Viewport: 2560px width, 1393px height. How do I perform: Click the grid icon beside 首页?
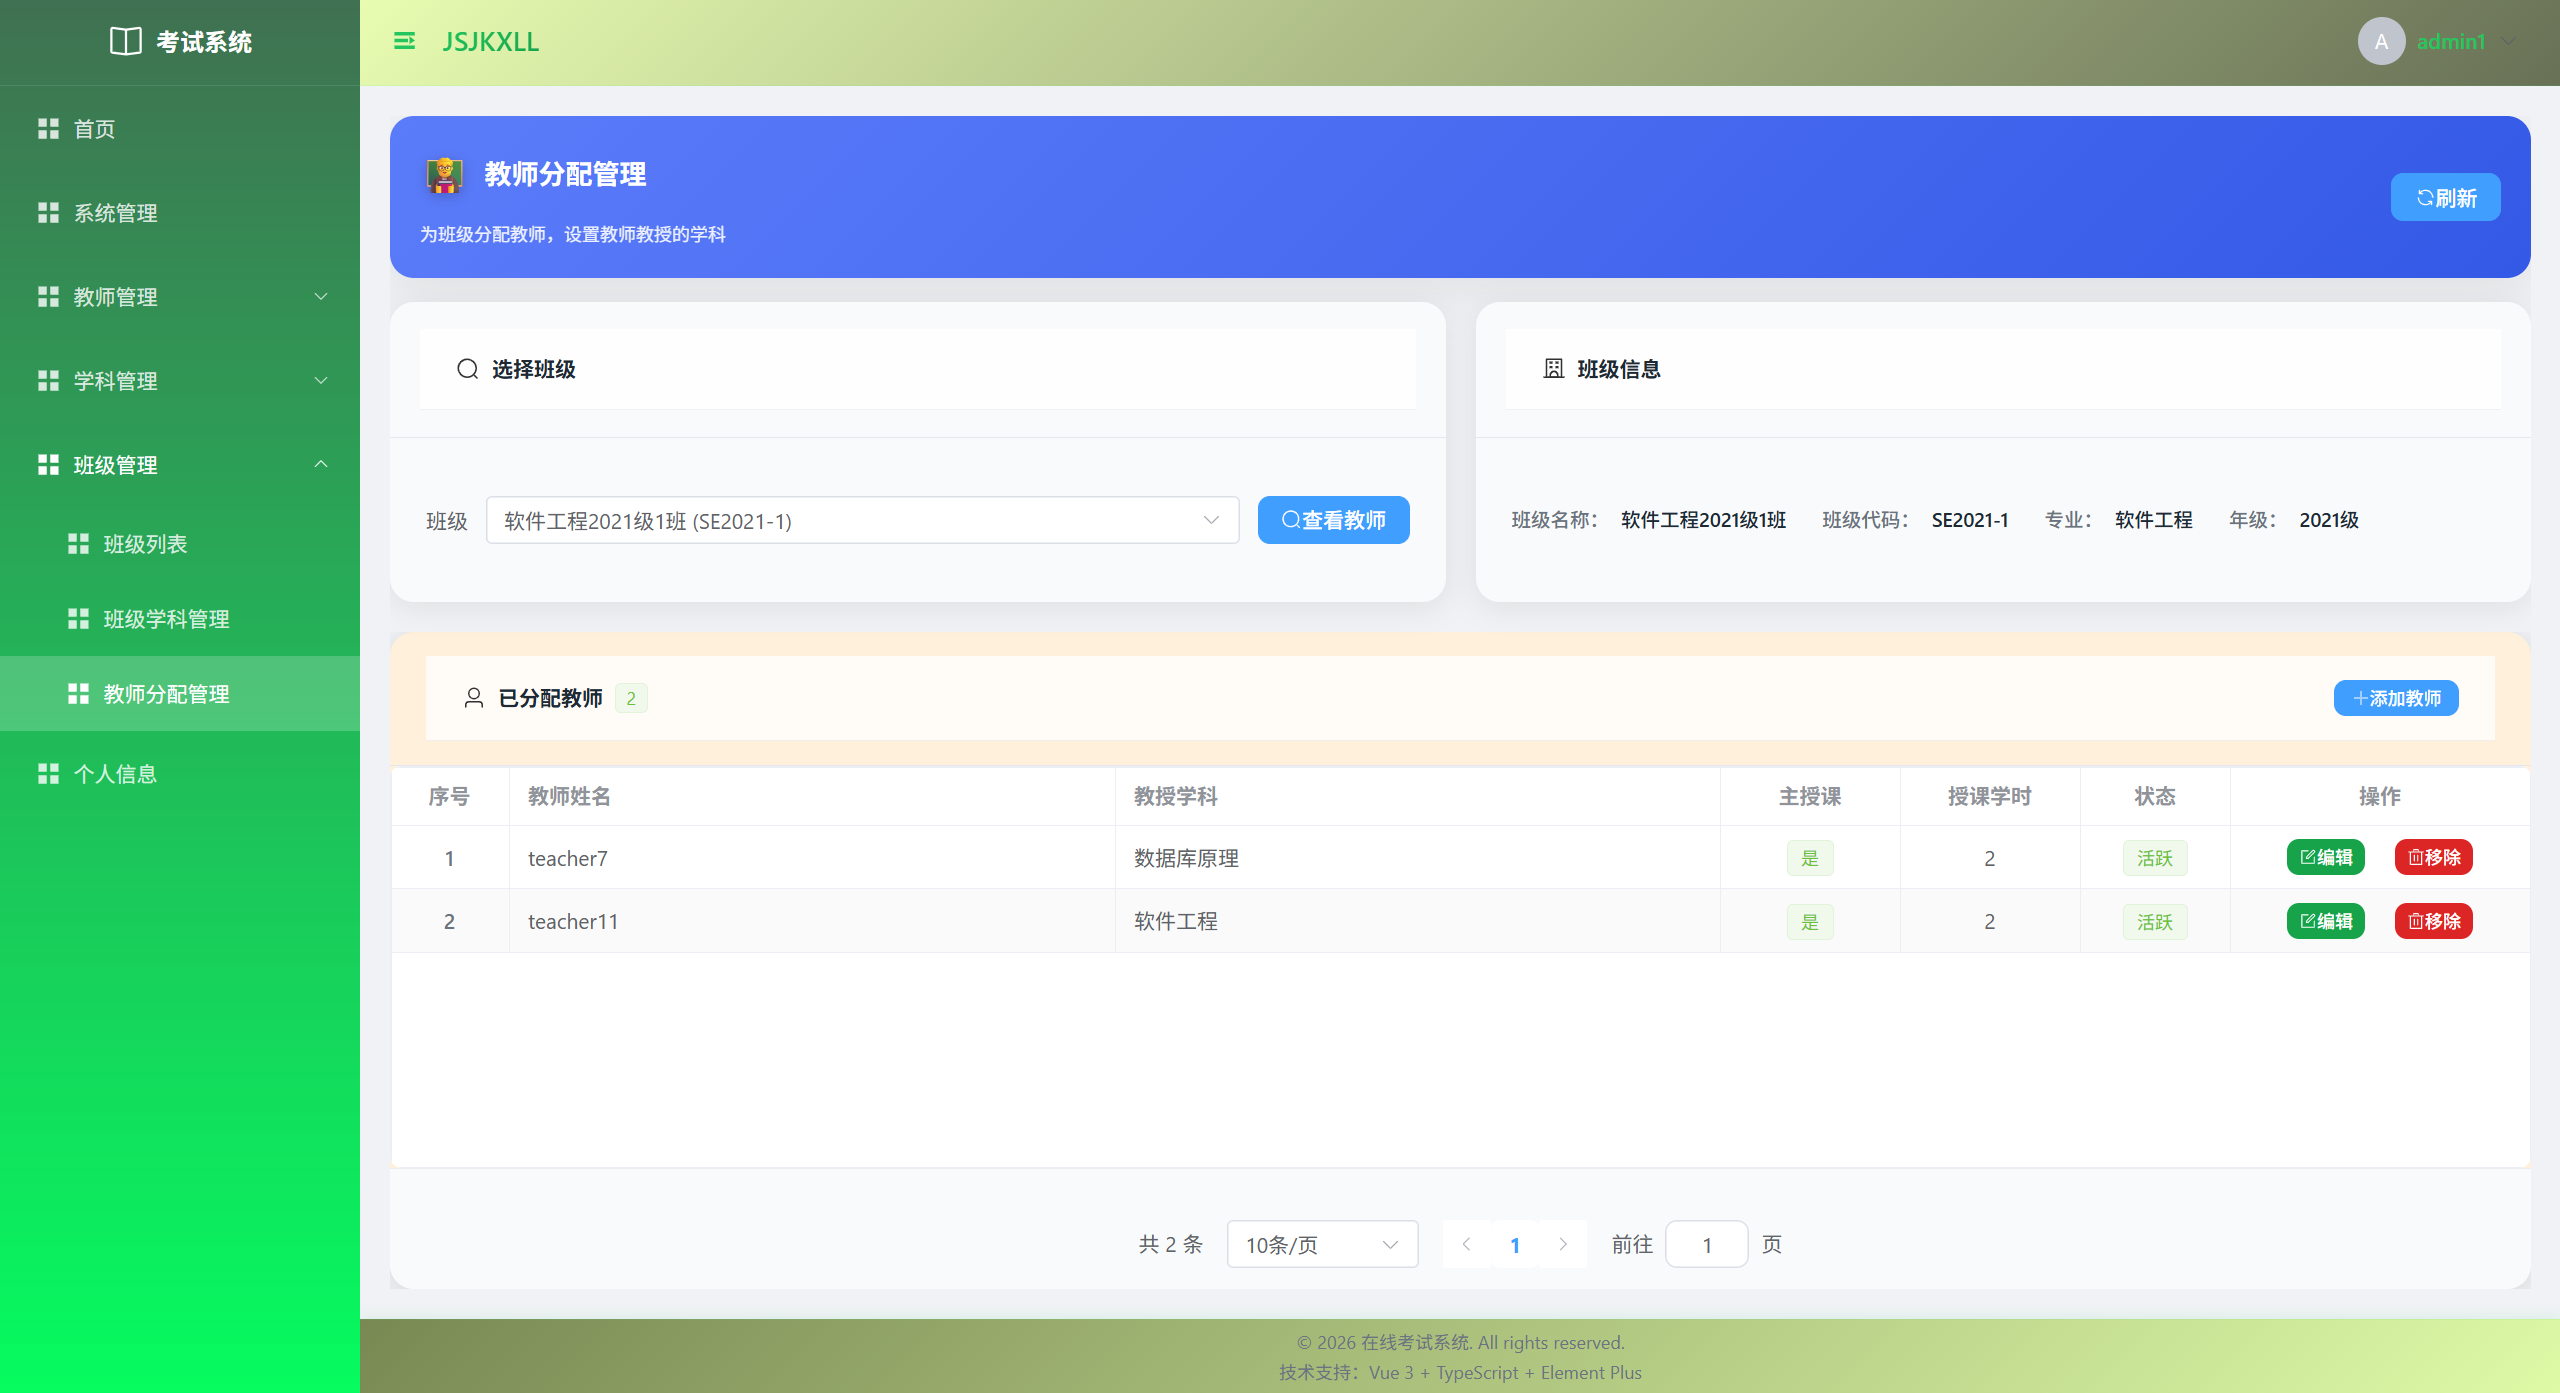(x=48, y=129)
